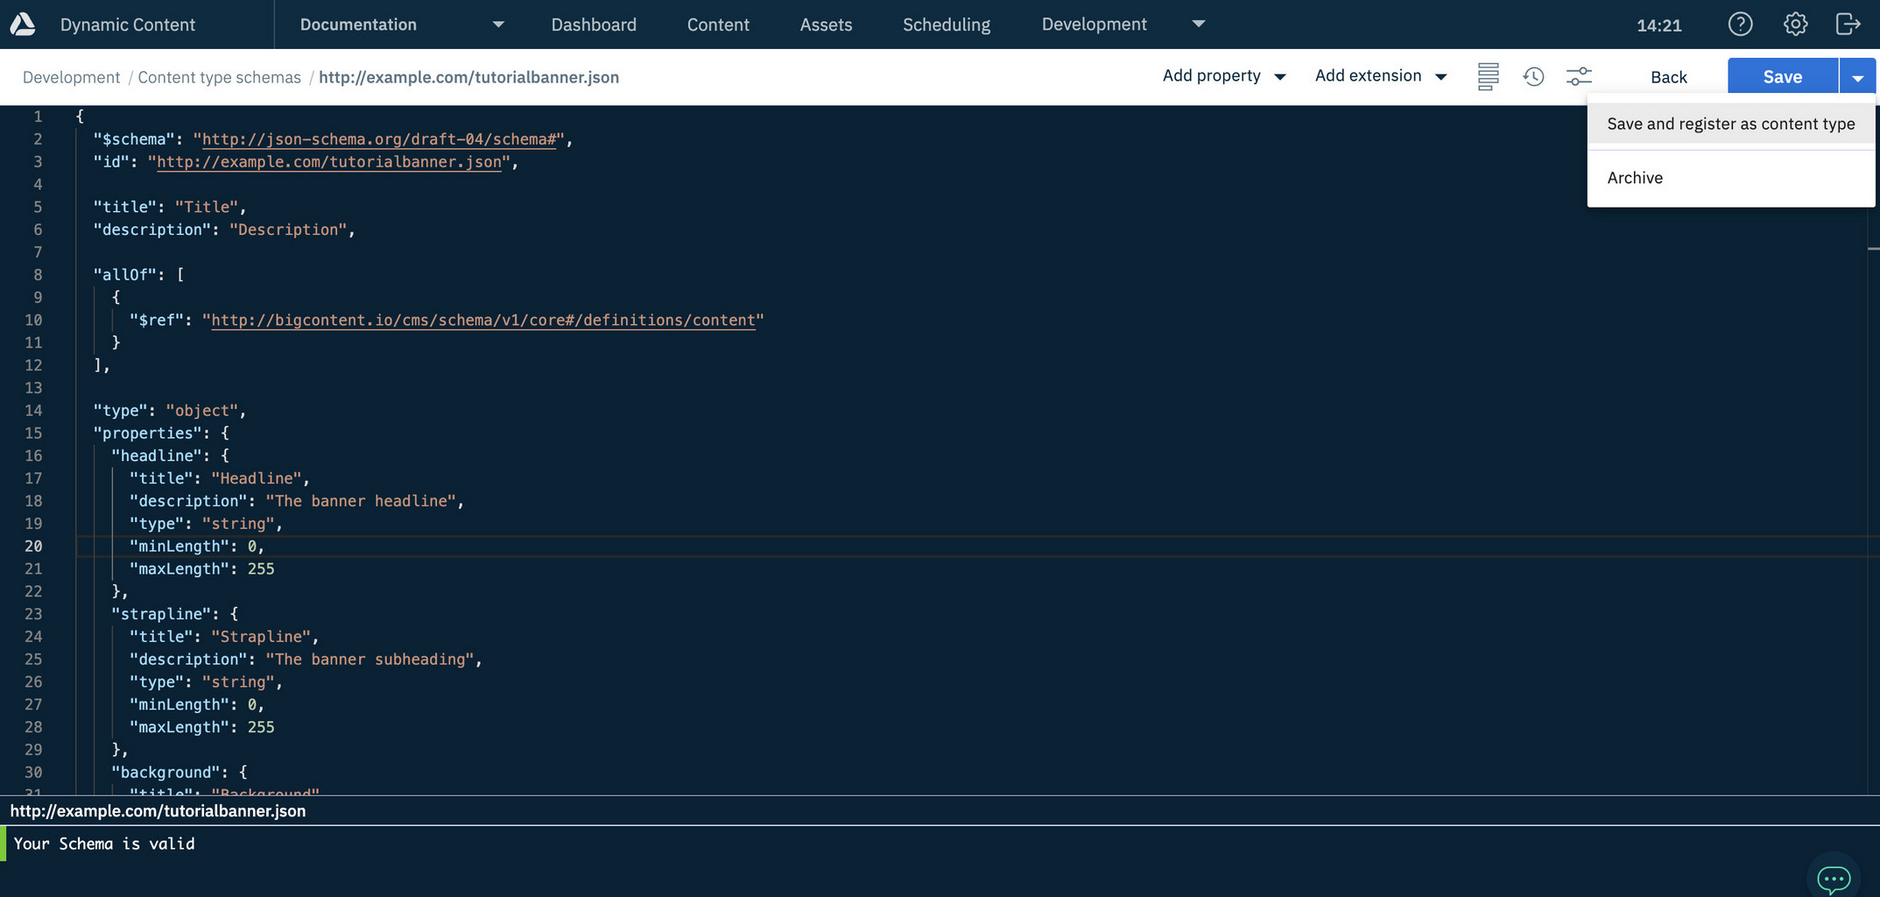Click the "The banner headline" description value
This screenshot has width=1880, height=897.
361,501
